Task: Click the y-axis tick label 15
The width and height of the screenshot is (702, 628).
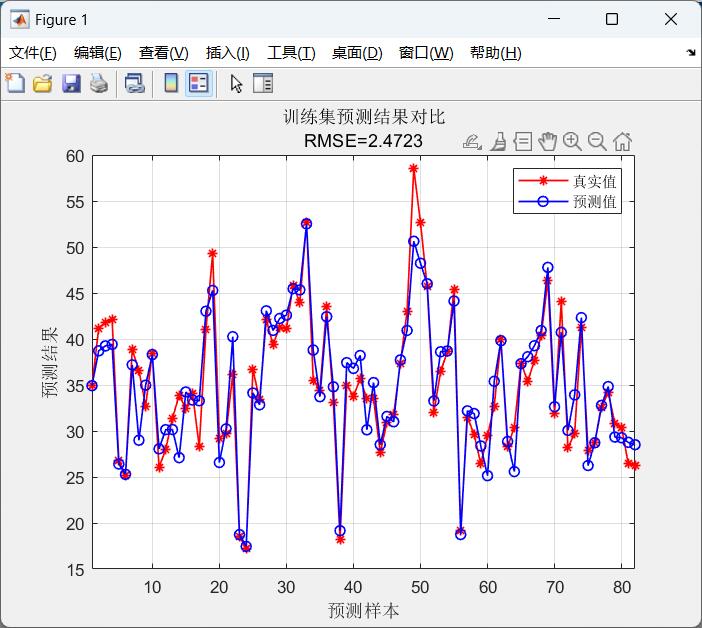Action: (75, 570)
